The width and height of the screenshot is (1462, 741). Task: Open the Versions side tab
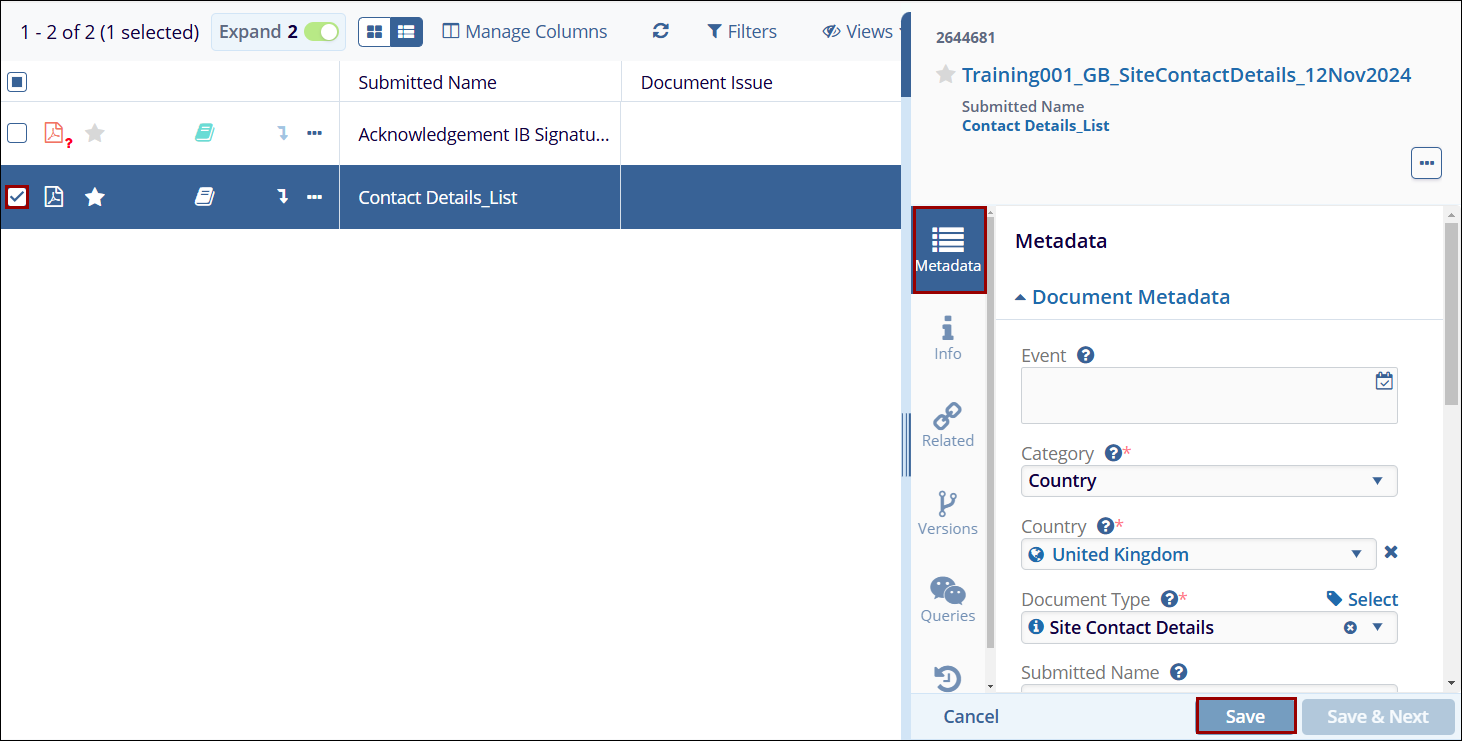point(947,514)
